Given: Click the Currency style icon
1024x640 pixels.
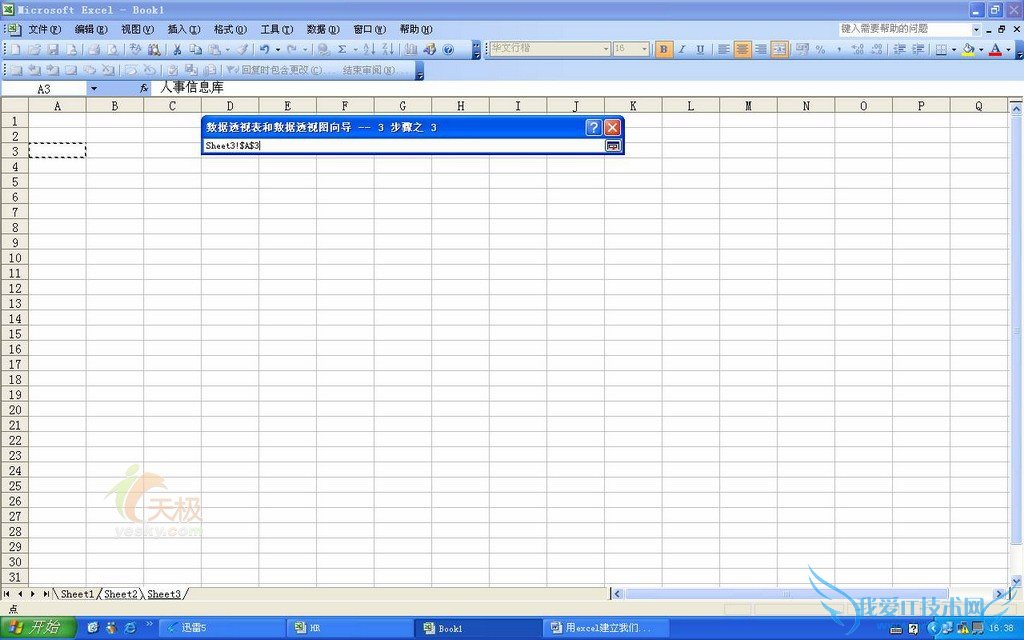Looking at the screenshot, I should coord(803,50).
